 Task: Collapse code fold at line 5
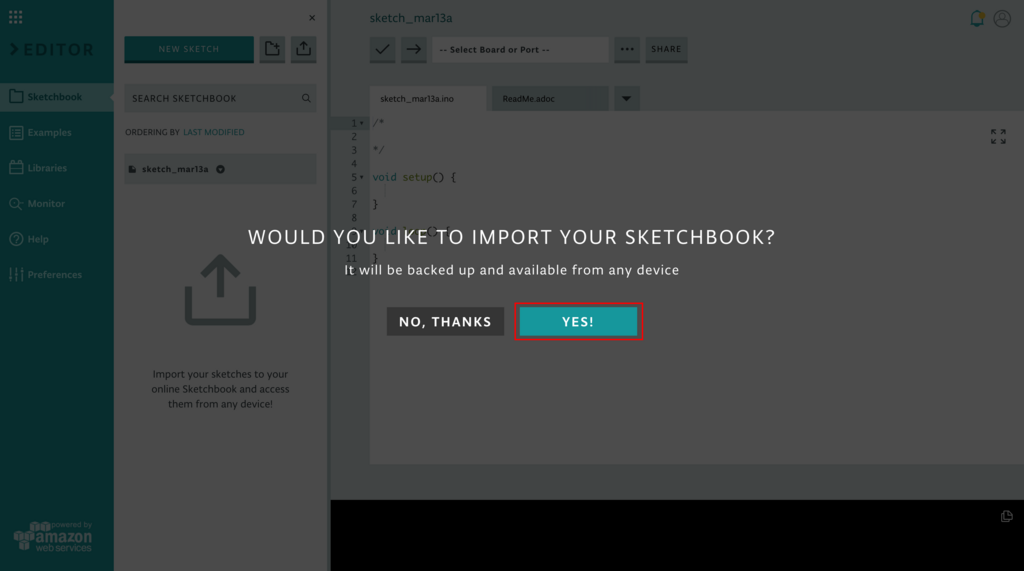coord(362,177)
